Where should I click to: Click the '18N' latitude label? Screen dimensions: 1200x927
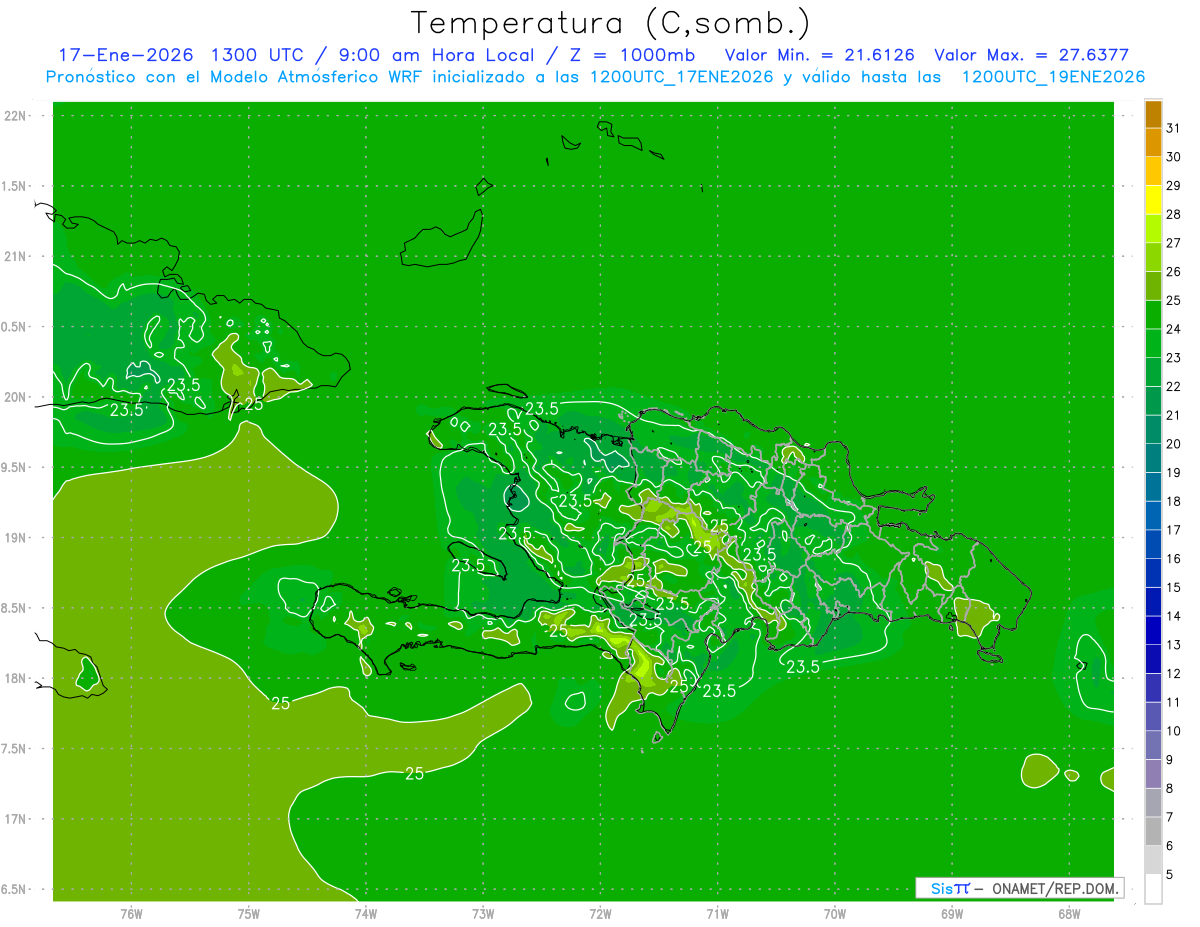16,679
